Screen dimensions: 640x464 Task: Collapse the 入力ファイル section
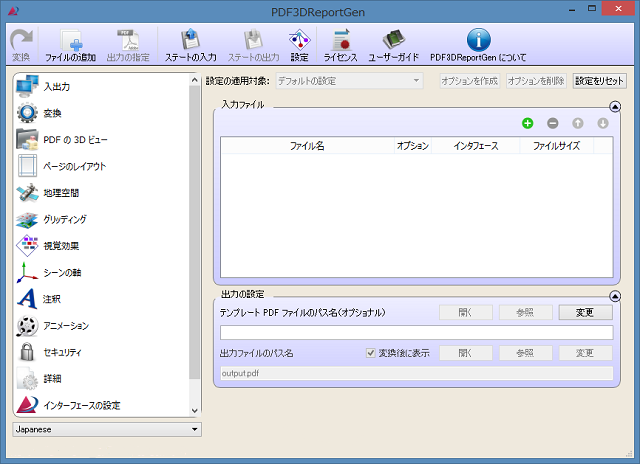(x=614, y=105)
